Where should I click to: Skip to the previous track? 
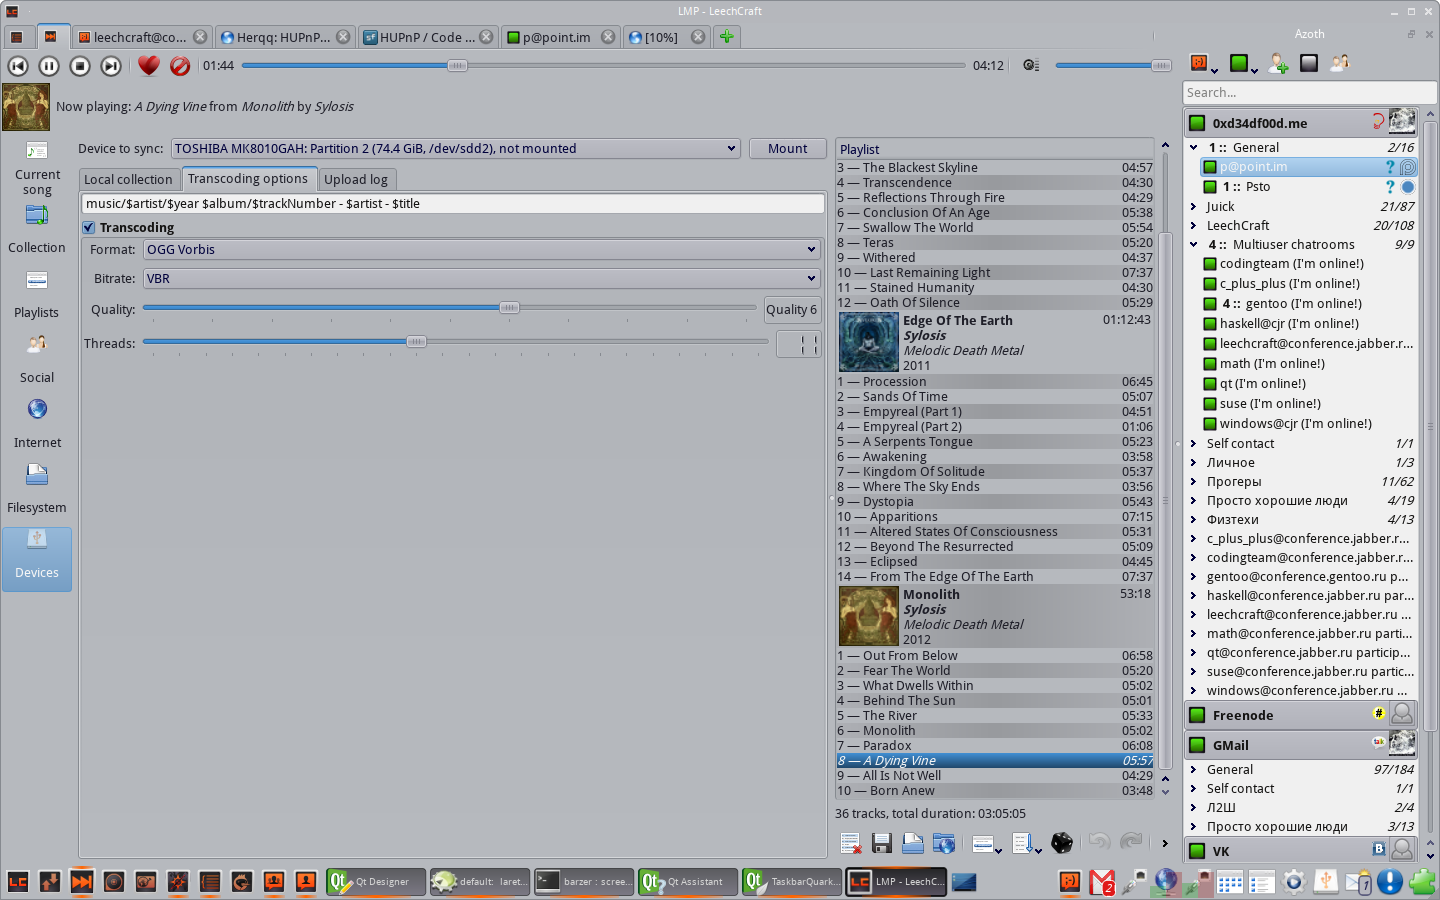18,66
